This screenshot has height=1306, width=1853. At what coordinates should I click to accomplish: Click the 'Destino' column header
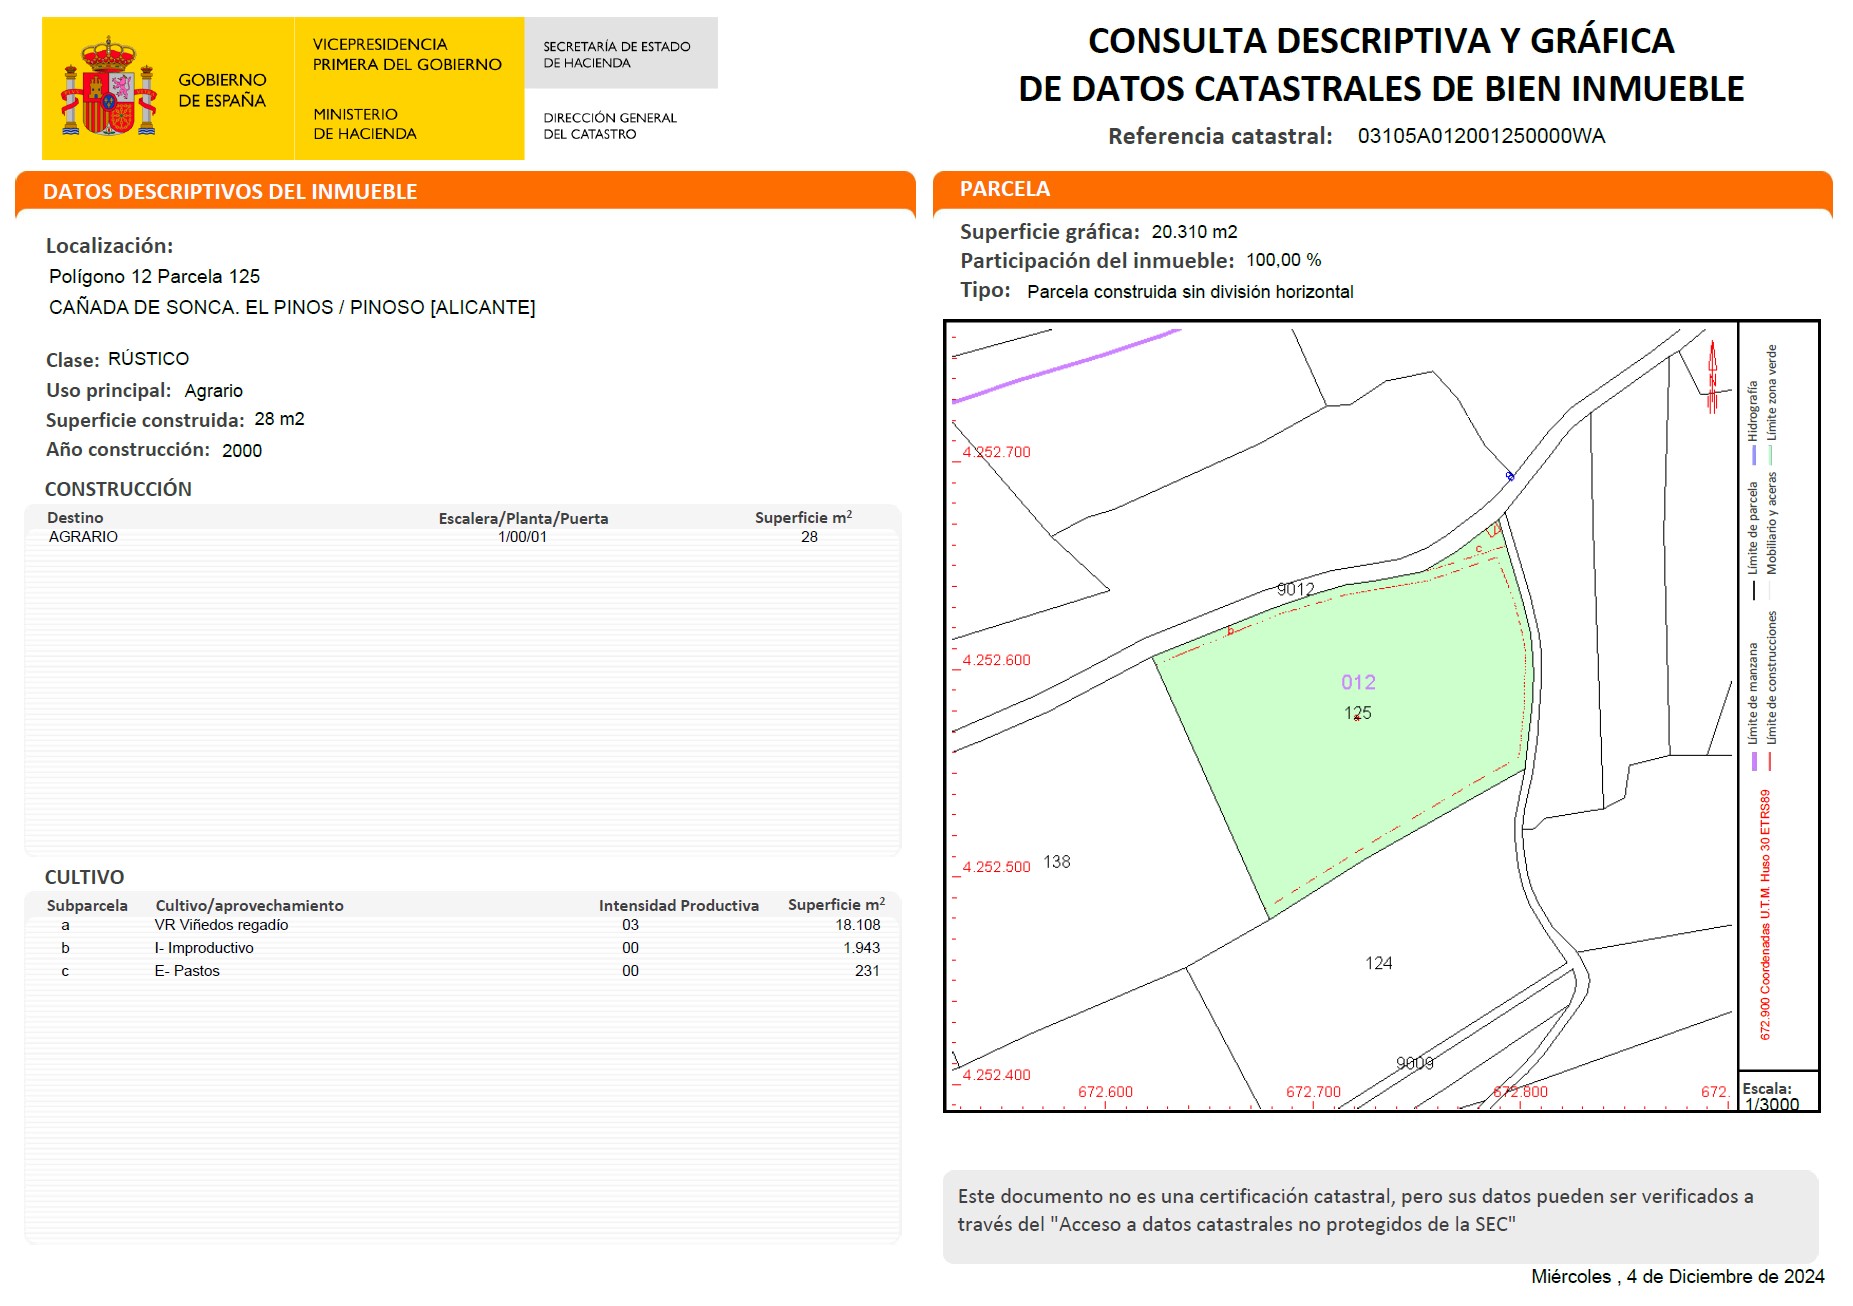coord(75,517)
